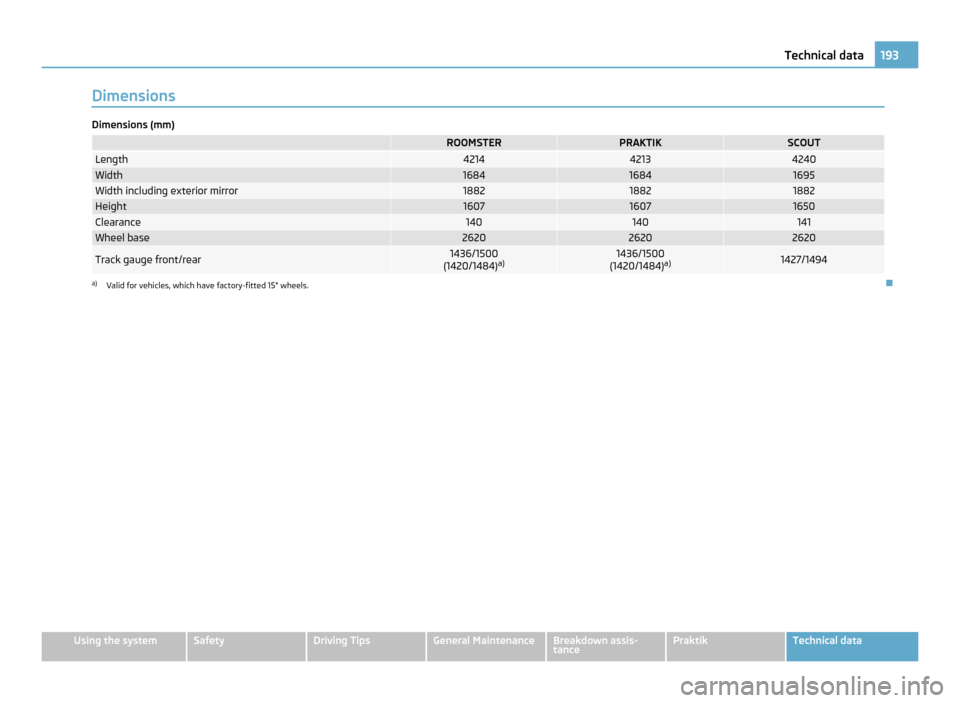960x703 pixels.
Task: Switch to the Driving Tips tab
Action: click(366, 646)
